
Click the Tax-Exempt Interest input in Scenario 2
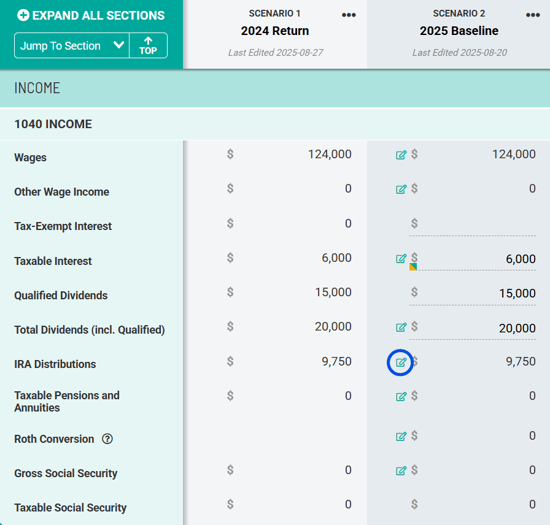472,224
